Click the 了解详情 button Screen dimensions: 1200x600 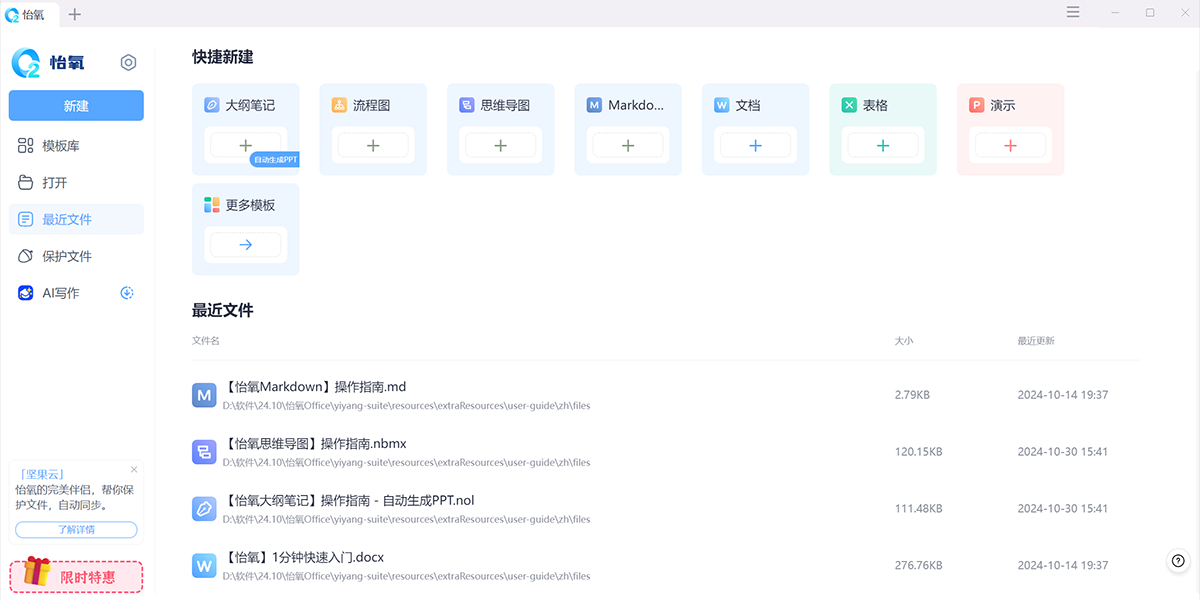[76, 530]
